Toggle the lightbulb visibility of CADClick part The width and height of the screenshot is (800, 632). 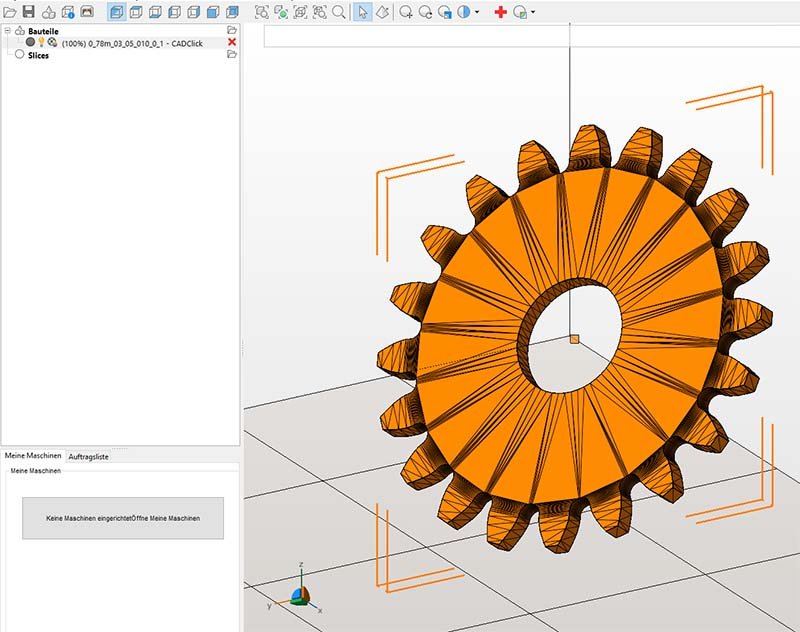(x=41, y=42)
